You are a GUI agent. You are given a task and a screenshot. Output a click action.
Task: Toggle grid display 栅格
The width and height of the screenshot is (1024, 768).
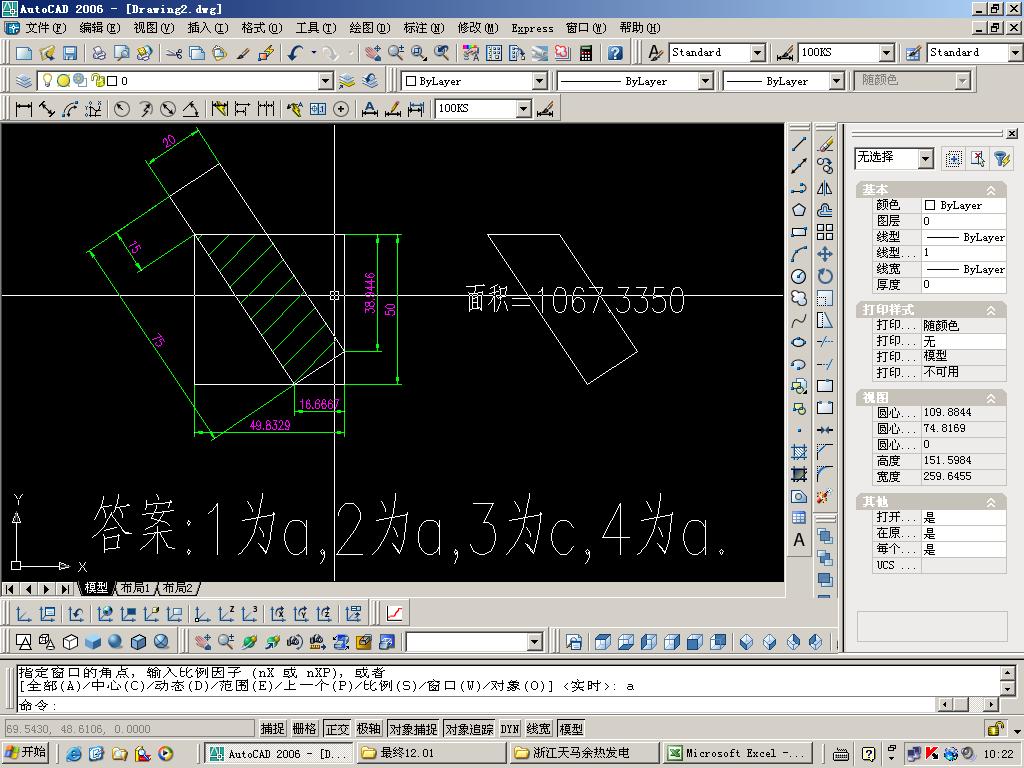(304, 729)
